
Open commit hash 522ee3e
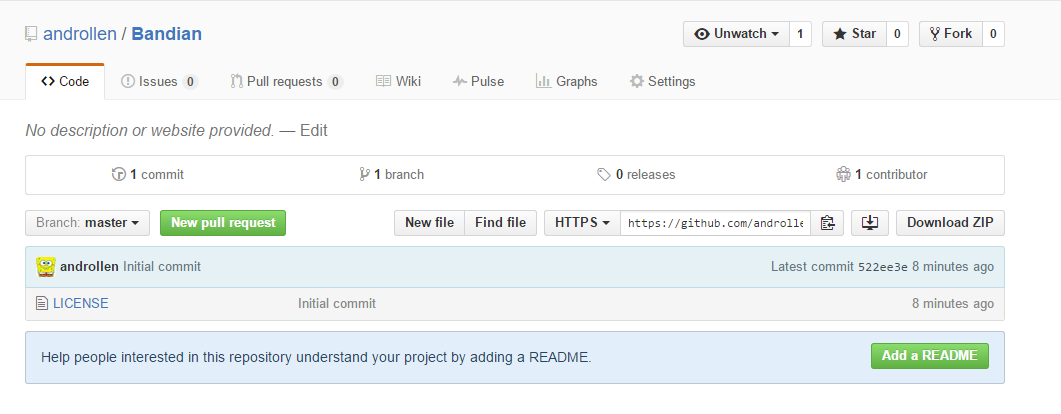pyautogui.click(x=883, y=267)
